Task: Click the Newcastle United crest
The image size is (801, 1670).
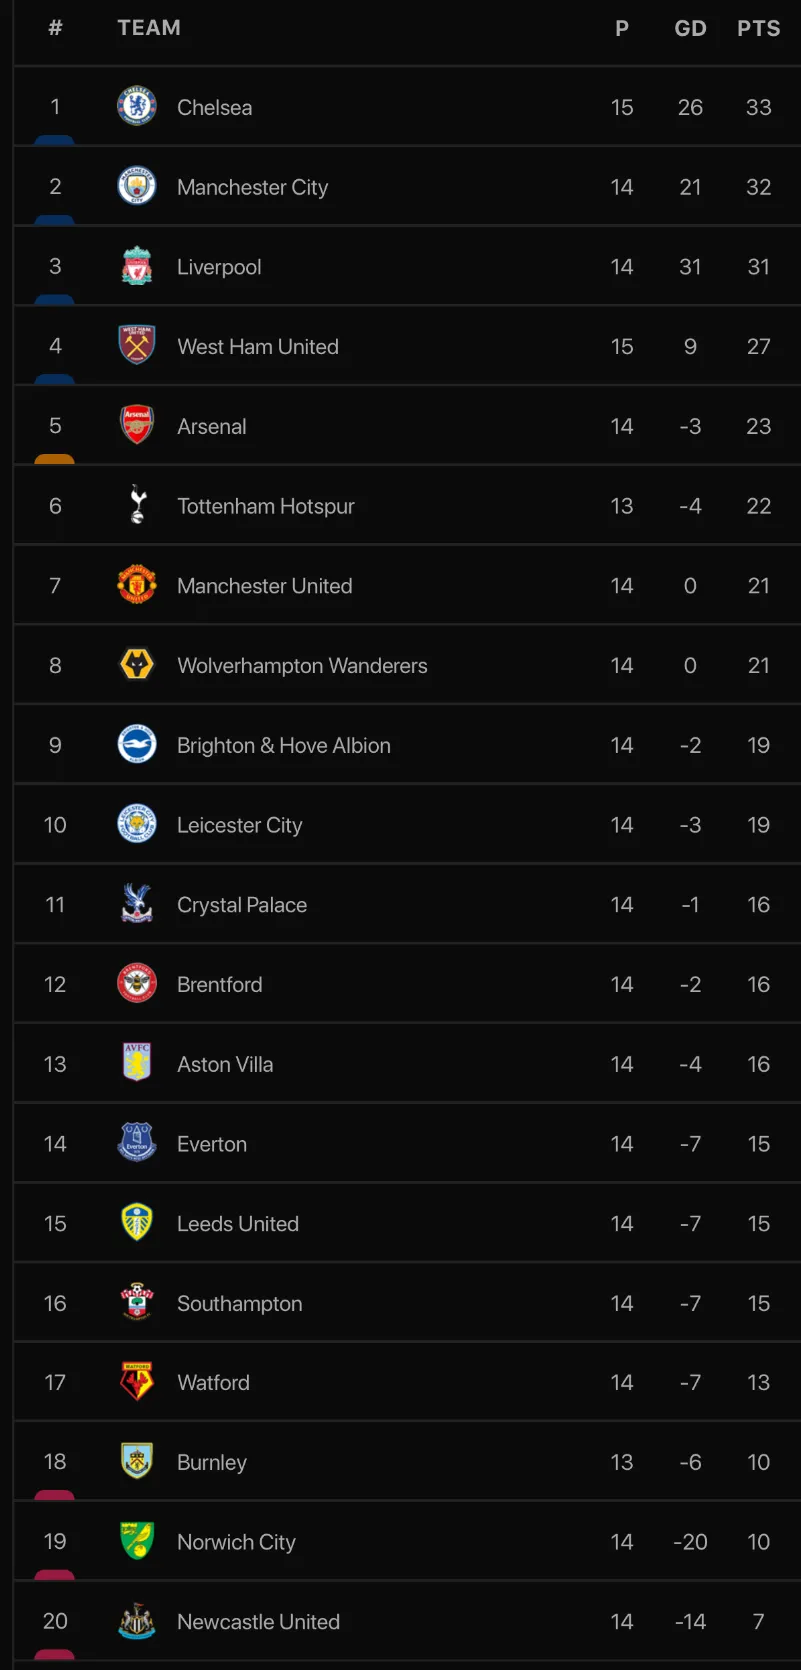Action: [x=137, y=1621]
